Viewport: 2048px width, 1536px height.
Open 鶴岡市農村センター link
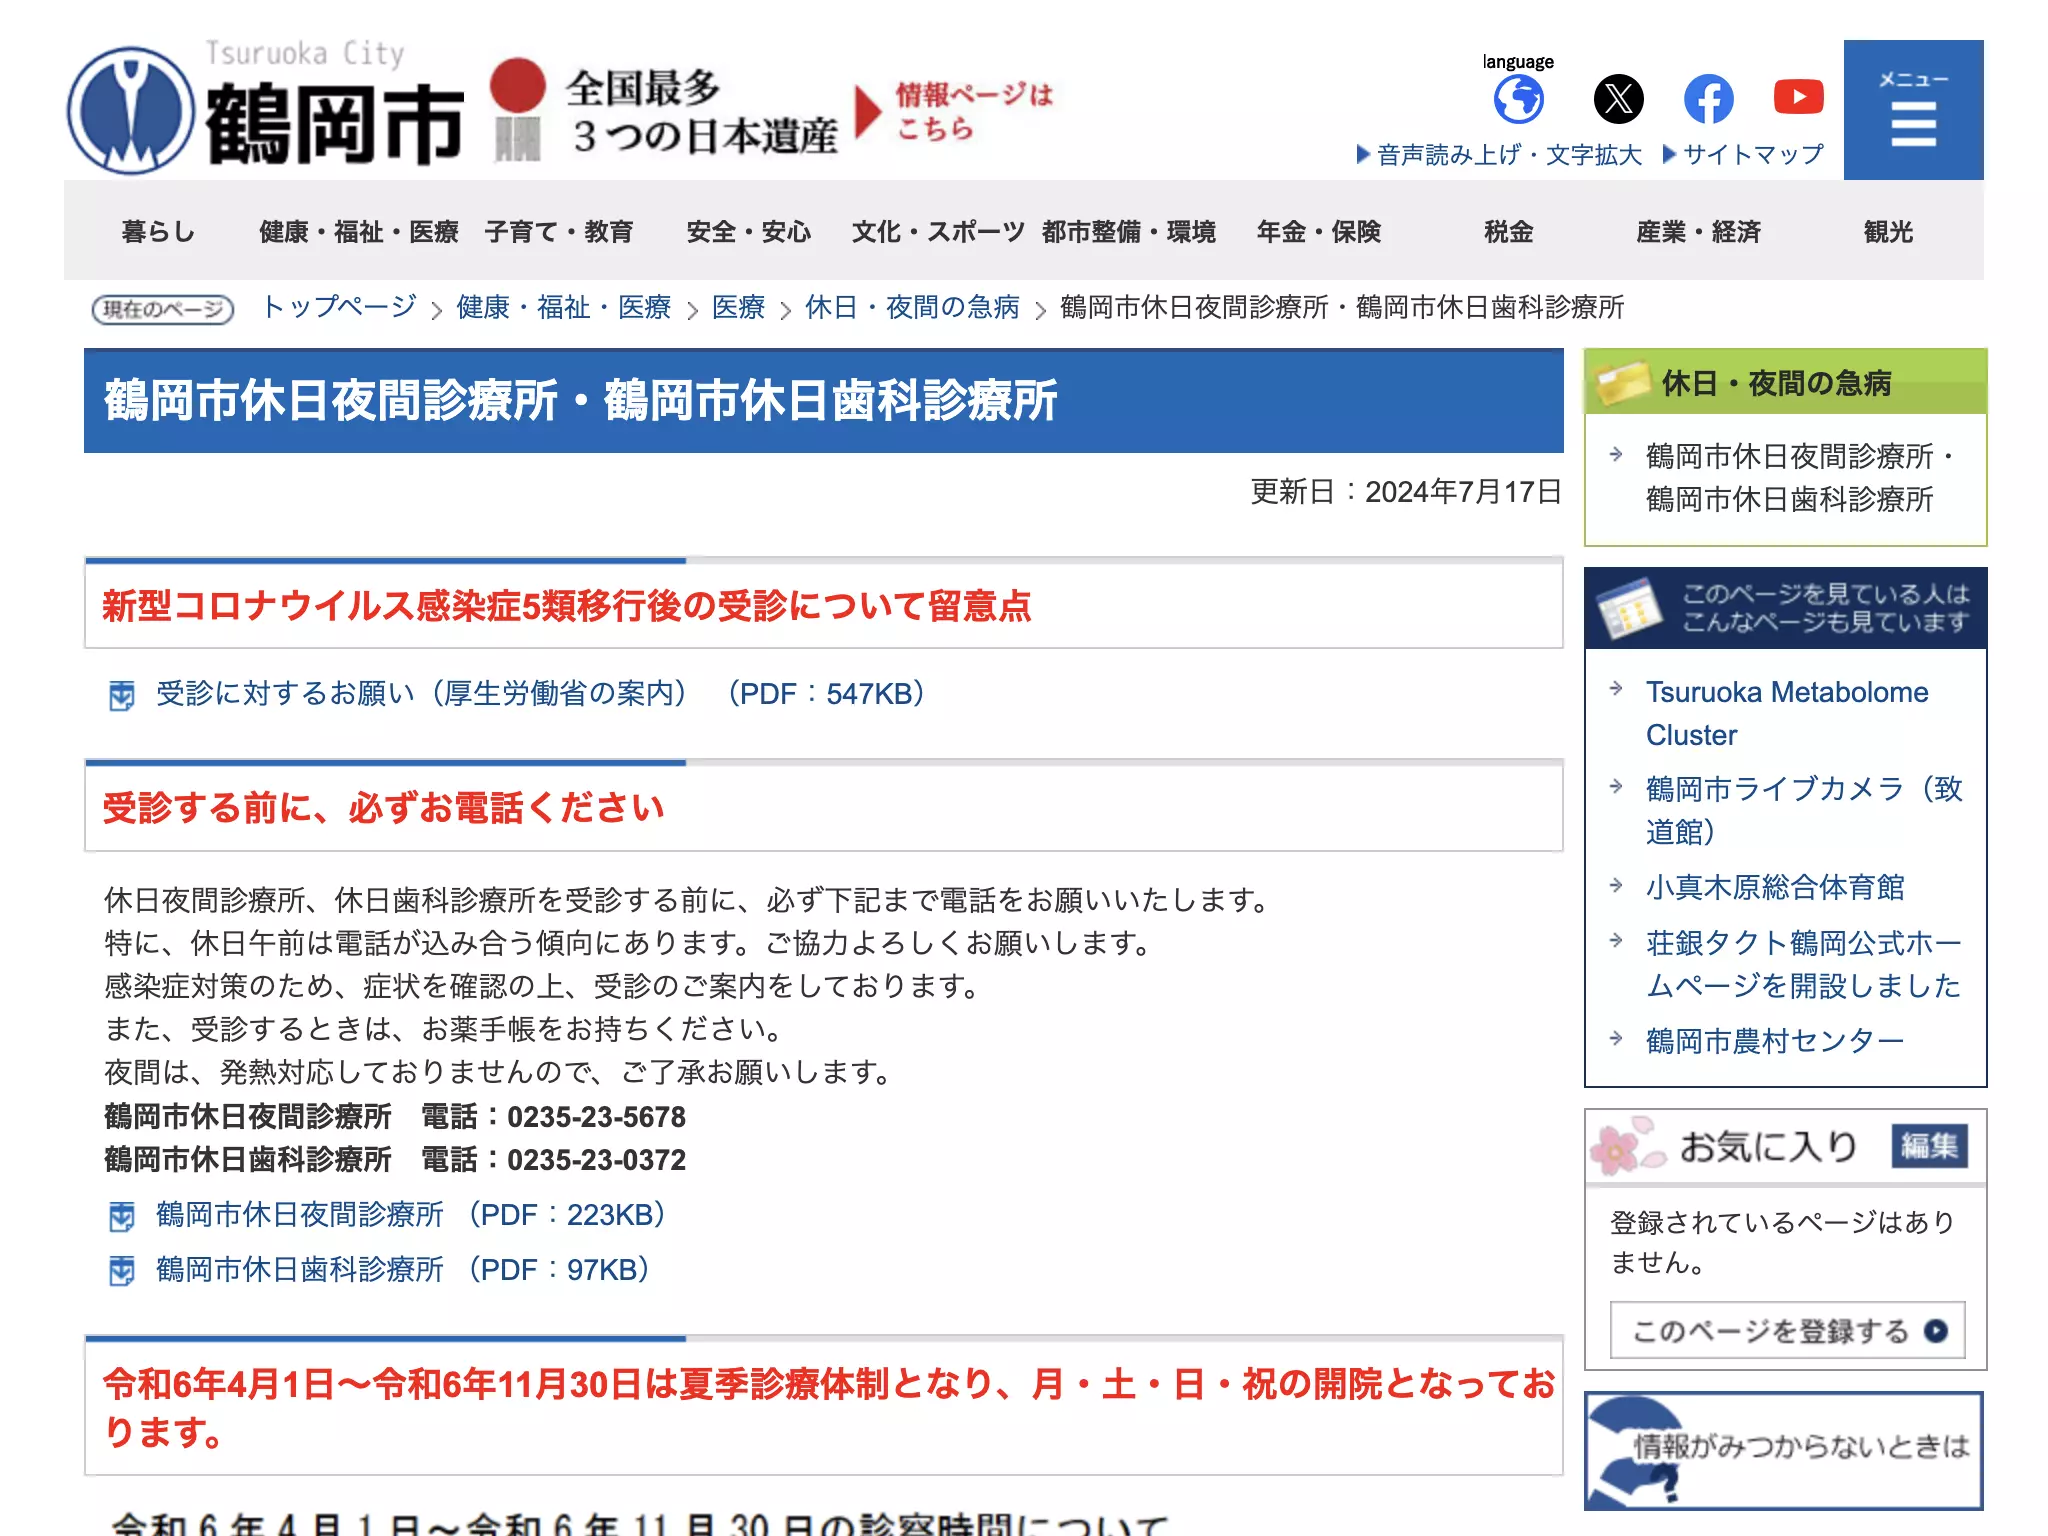(x=1775, y=1041)
